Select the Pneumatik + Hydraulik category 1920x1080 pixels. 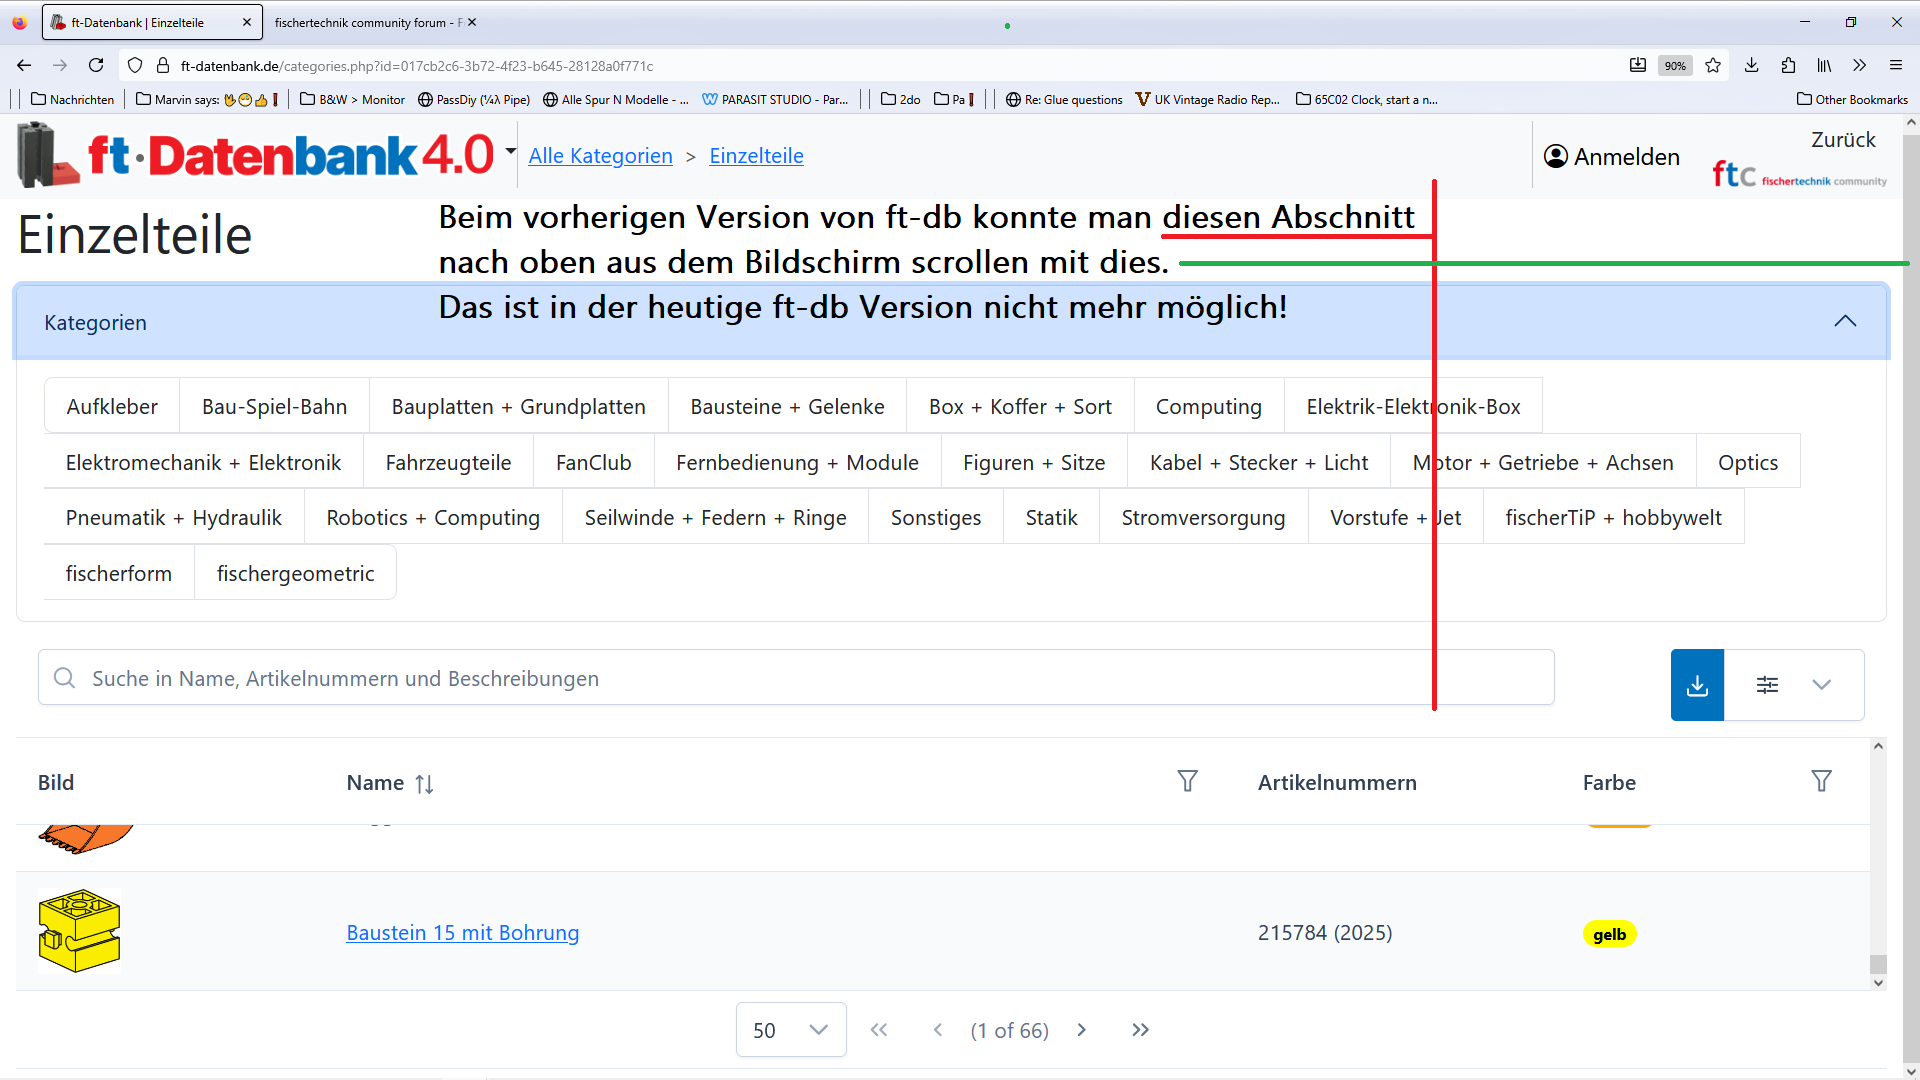coord(174,518)
